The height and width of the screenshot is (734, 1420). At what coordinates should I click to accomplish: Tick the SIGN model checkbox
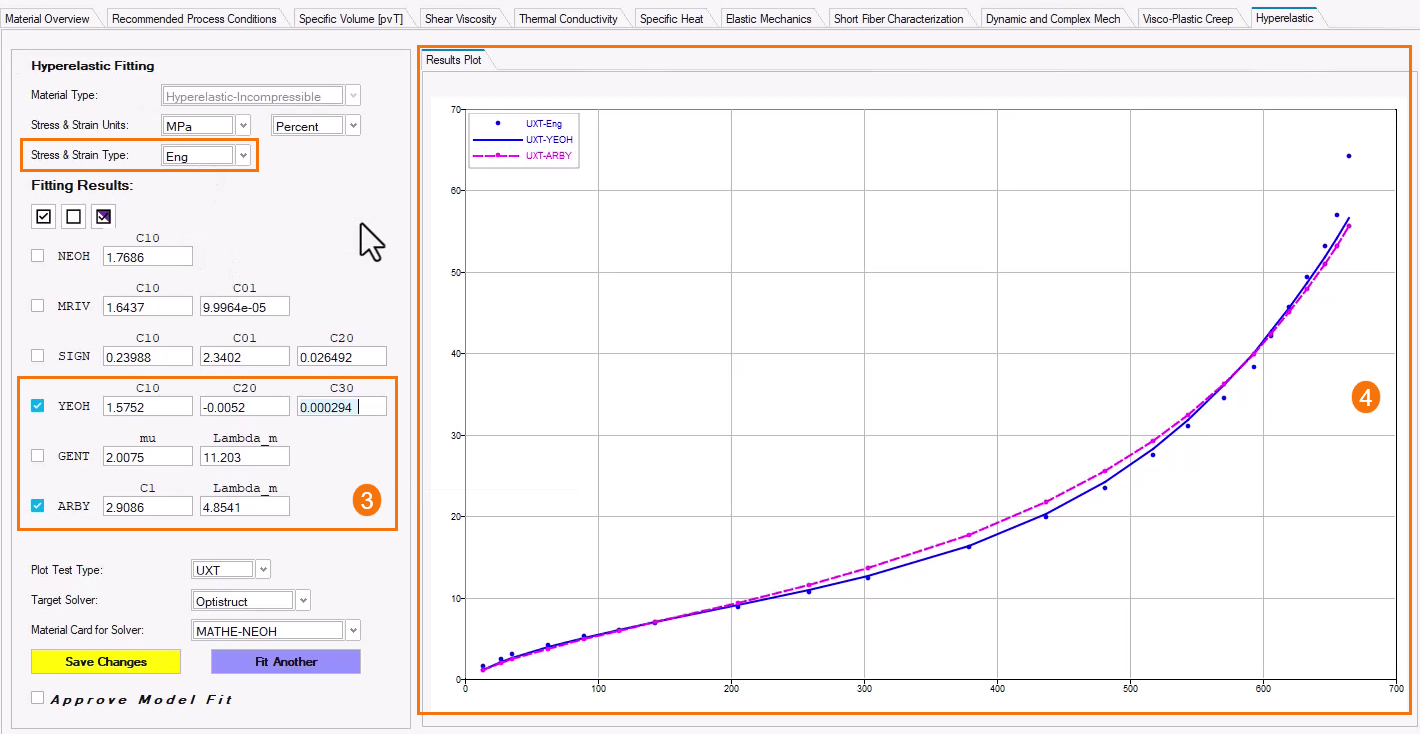click(38, 356)
